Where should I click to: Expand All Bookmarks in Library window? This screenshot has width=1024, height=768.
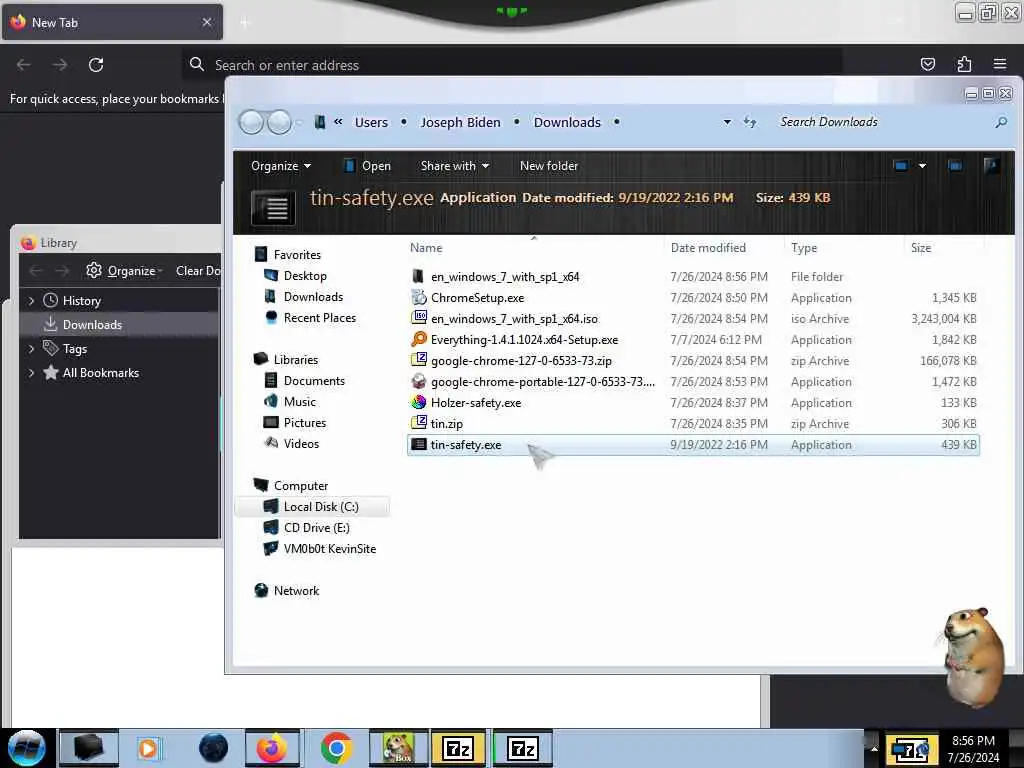pos(31,373)
